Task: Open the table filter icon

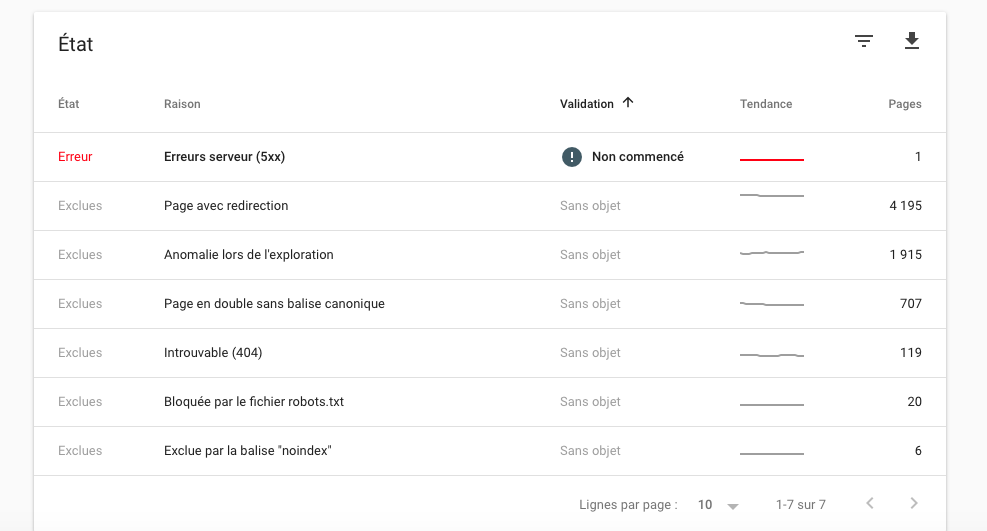Action: point(864,42)
